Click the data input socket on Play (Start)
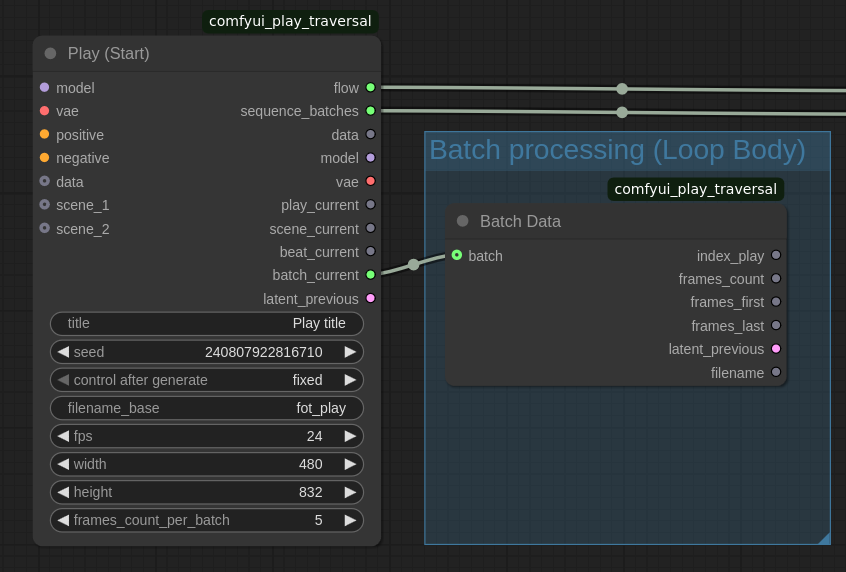Screen dimensions: 846x572 (45, 181)
